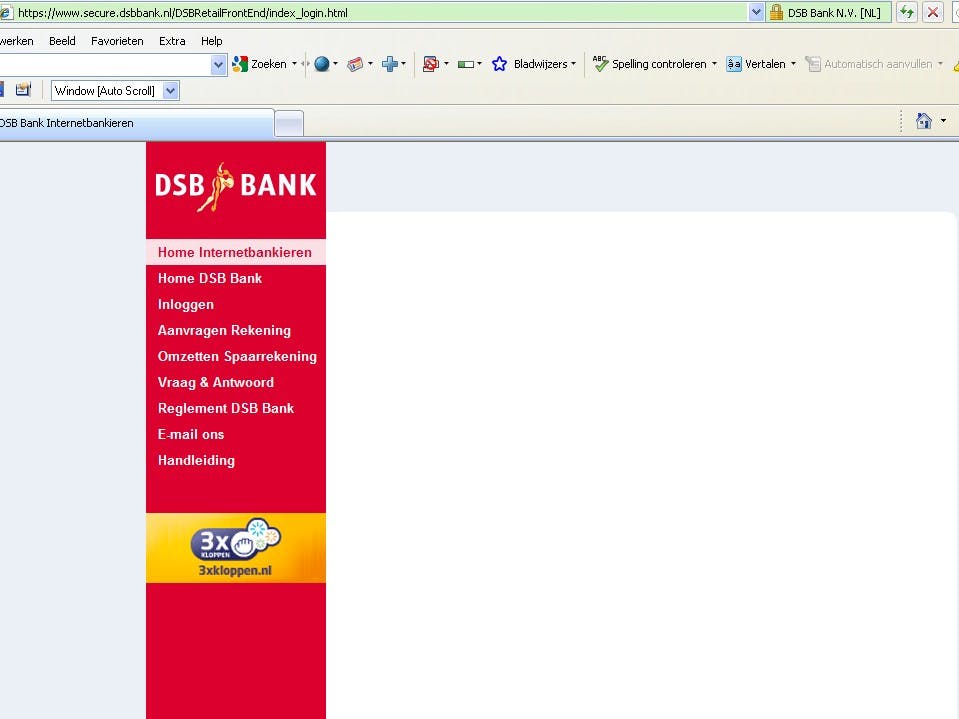This screenshot has width=959, height=719.
Task: Click the PageRank bar icon
Action: coord(466,64)
